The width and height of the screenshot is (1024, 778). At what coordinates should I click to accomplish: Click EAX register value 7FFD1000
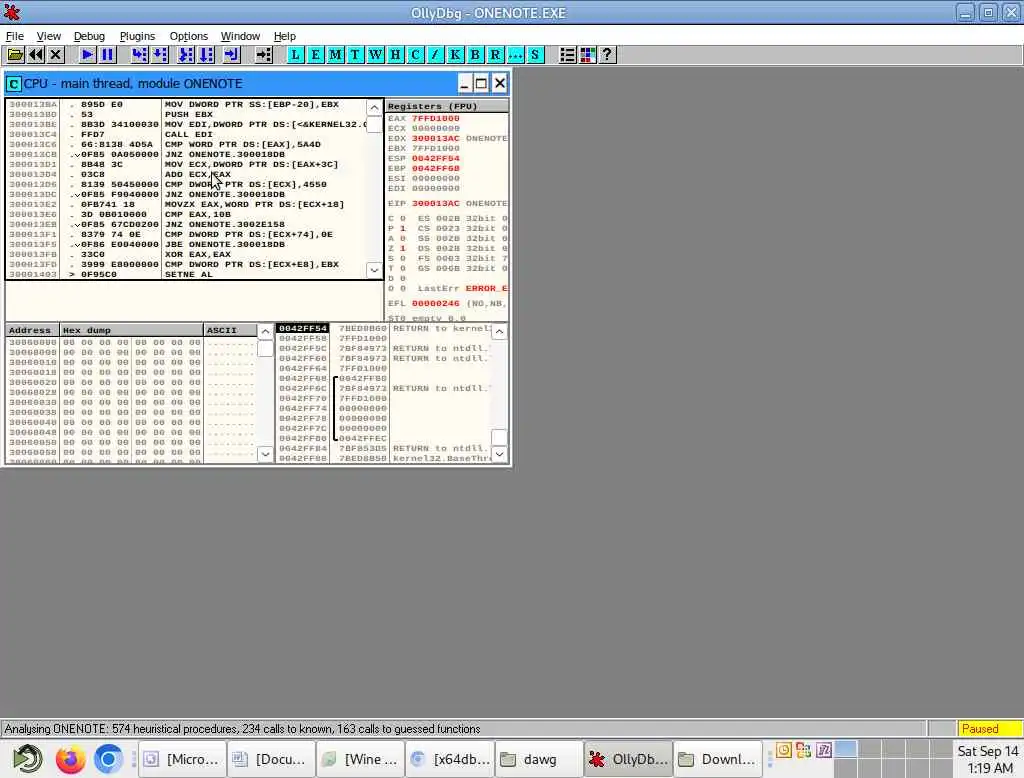click(436, 118)
